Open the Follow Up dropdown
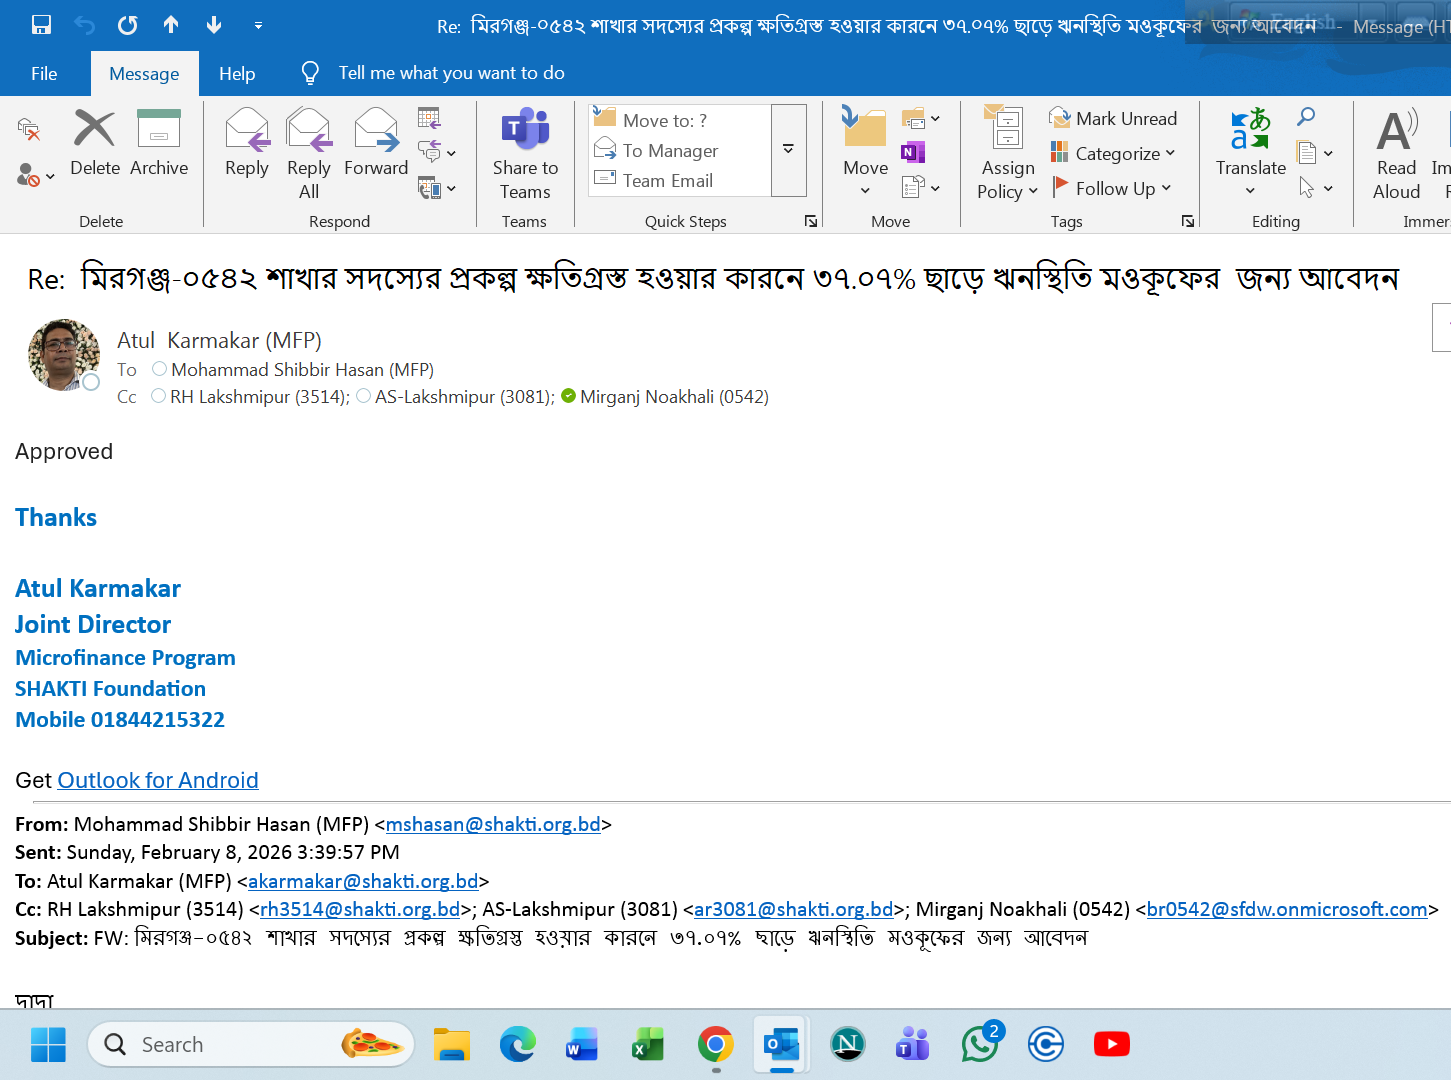The image size is (1451, 1080). 1114,189
